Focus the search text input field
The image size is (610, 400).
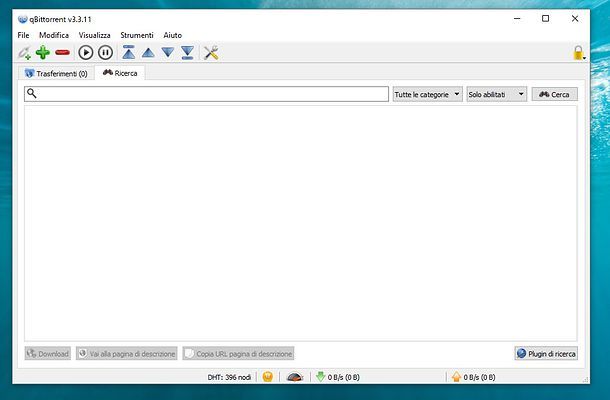(207, 94)
